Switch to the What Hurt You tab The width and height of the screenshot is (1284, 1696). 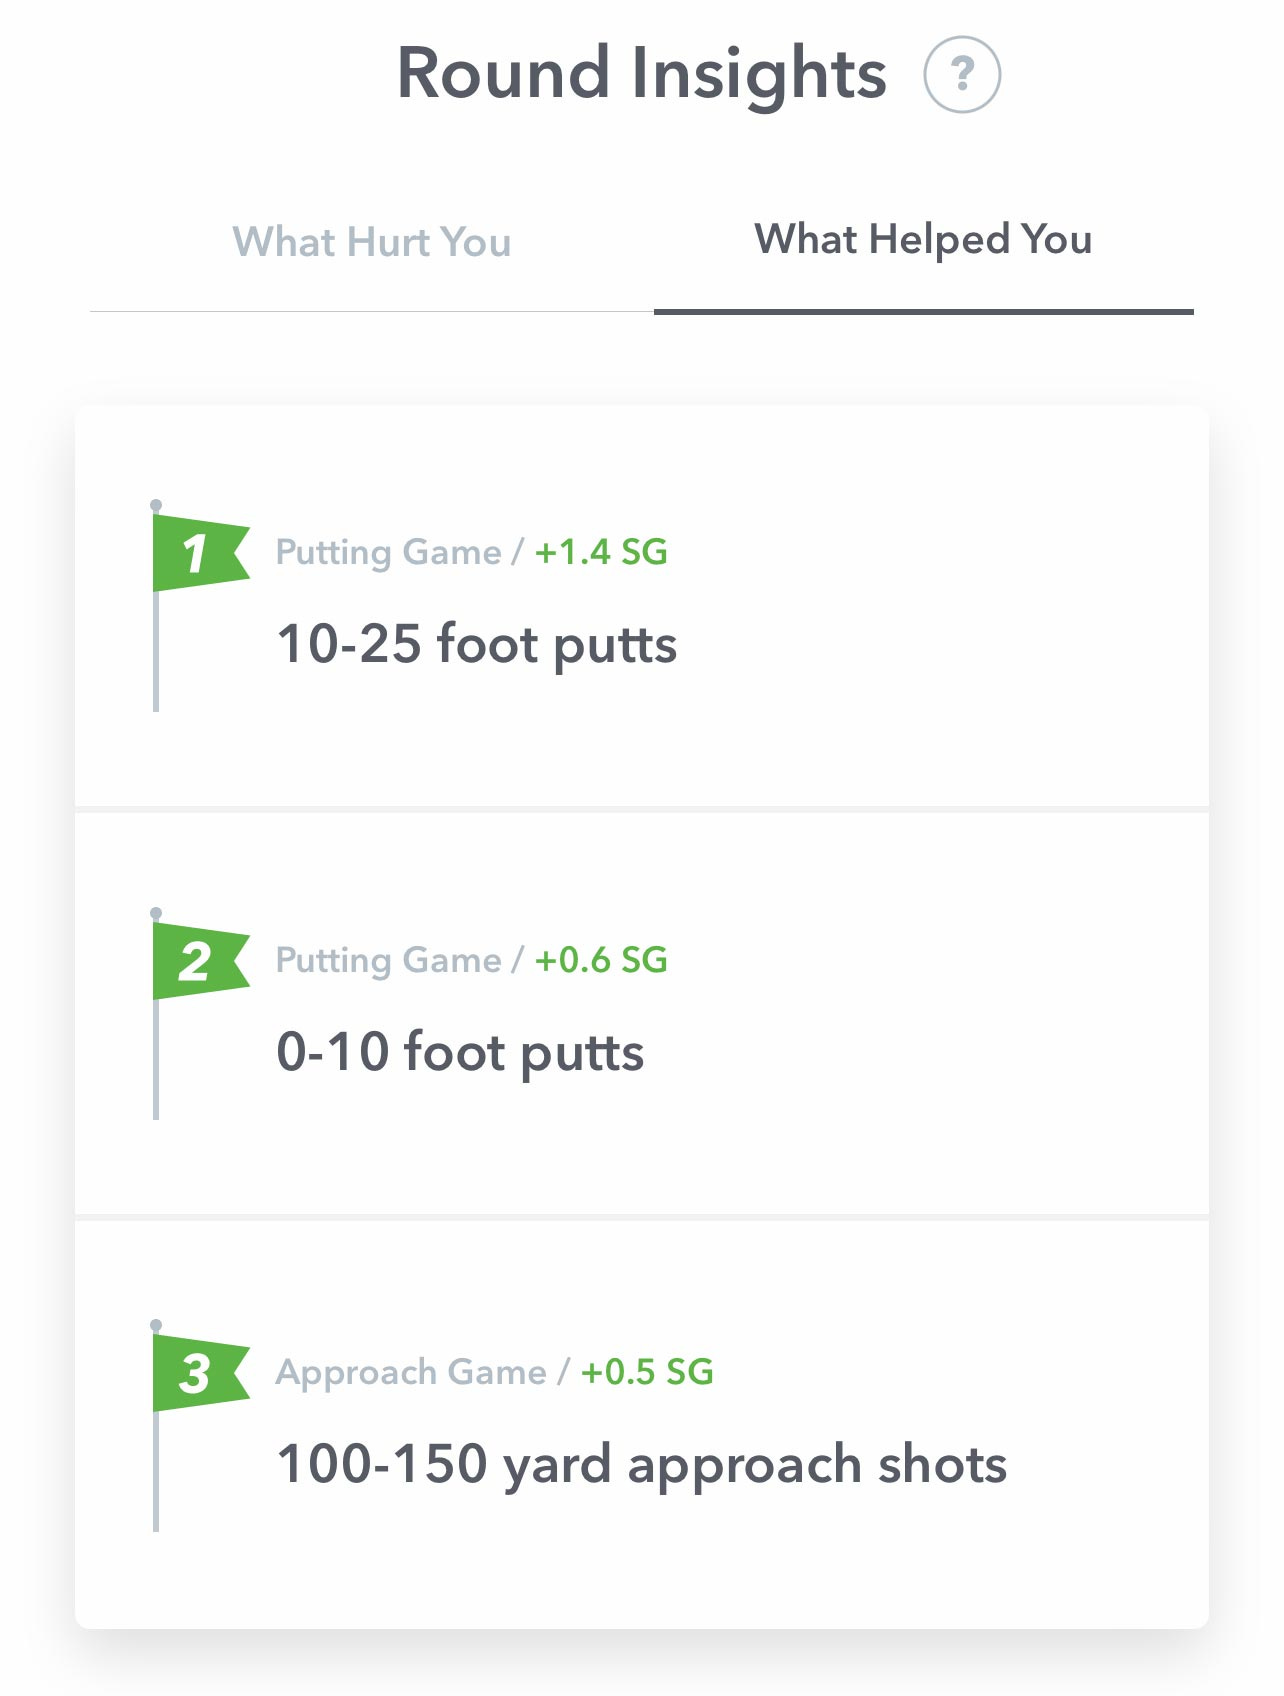tap(372, 243)
